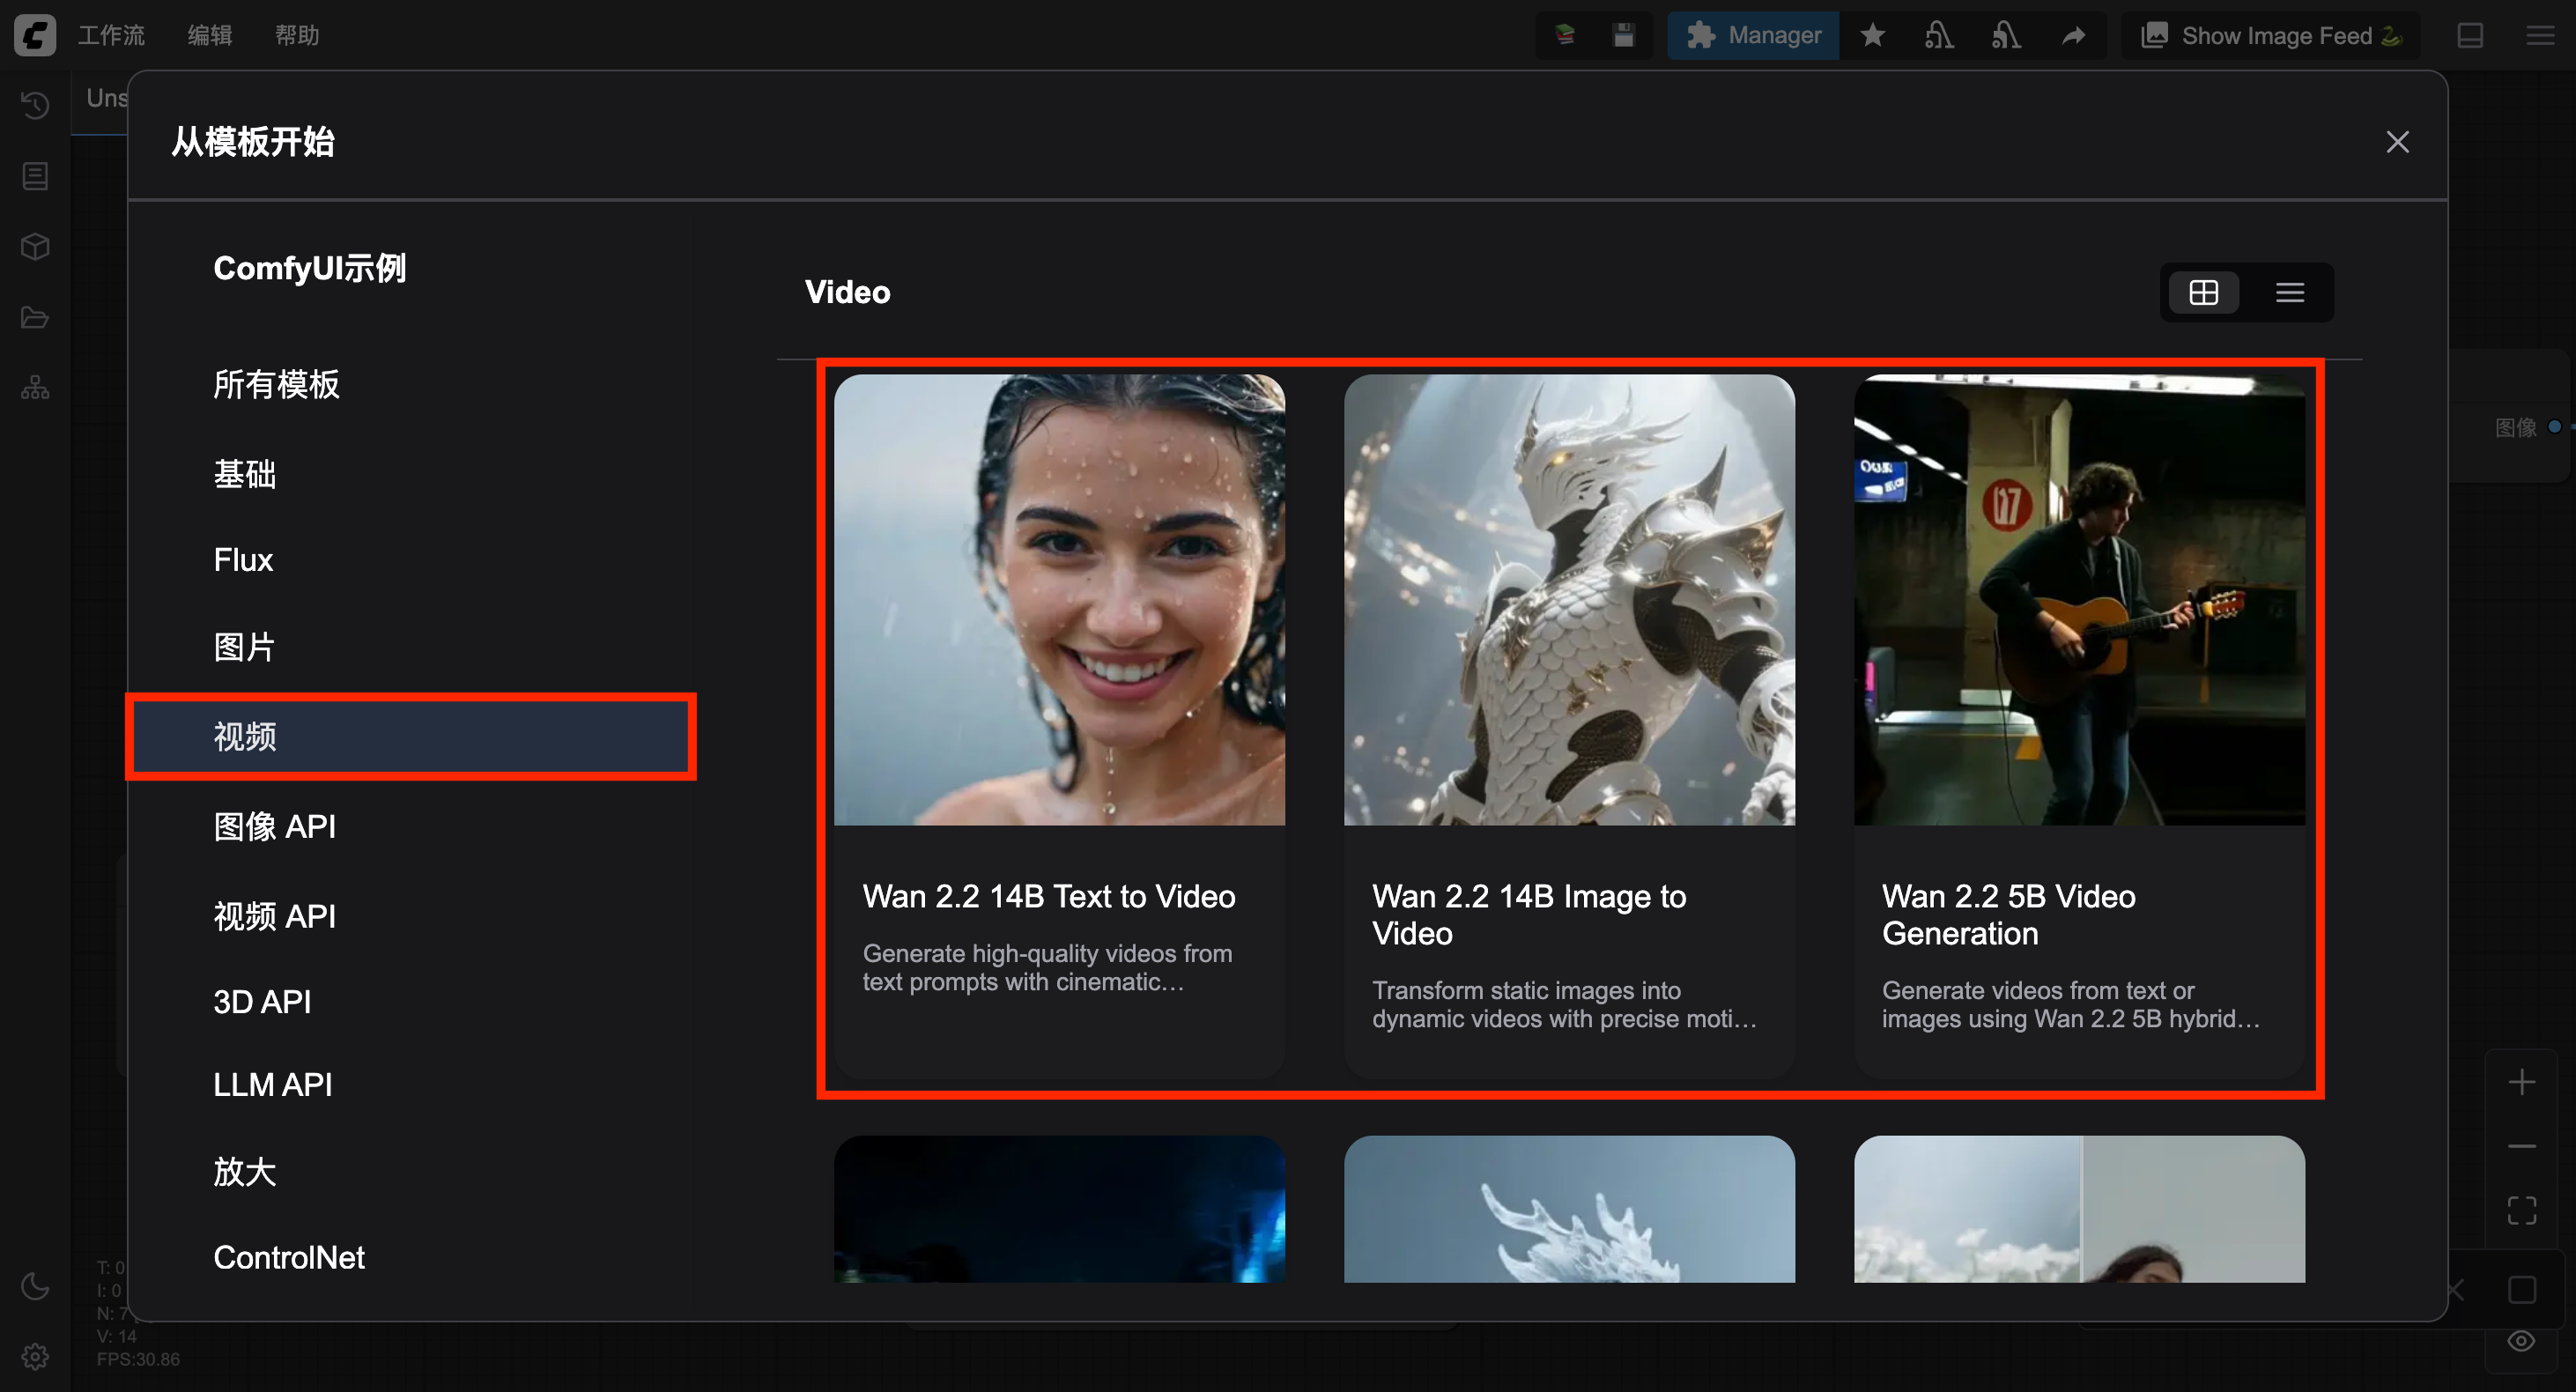This screenshot has width=2576, height=1392.
Task: Open Wan 2.2 14B Text to Video thumbnail
Action: [x=1059, y=600]
